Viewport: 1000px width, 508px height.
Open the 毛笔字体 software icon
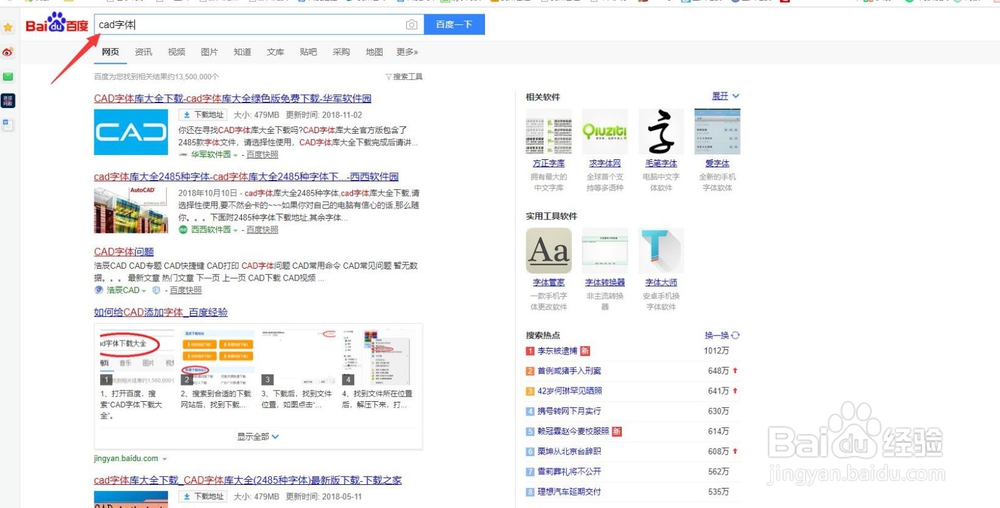pos(661,131)
